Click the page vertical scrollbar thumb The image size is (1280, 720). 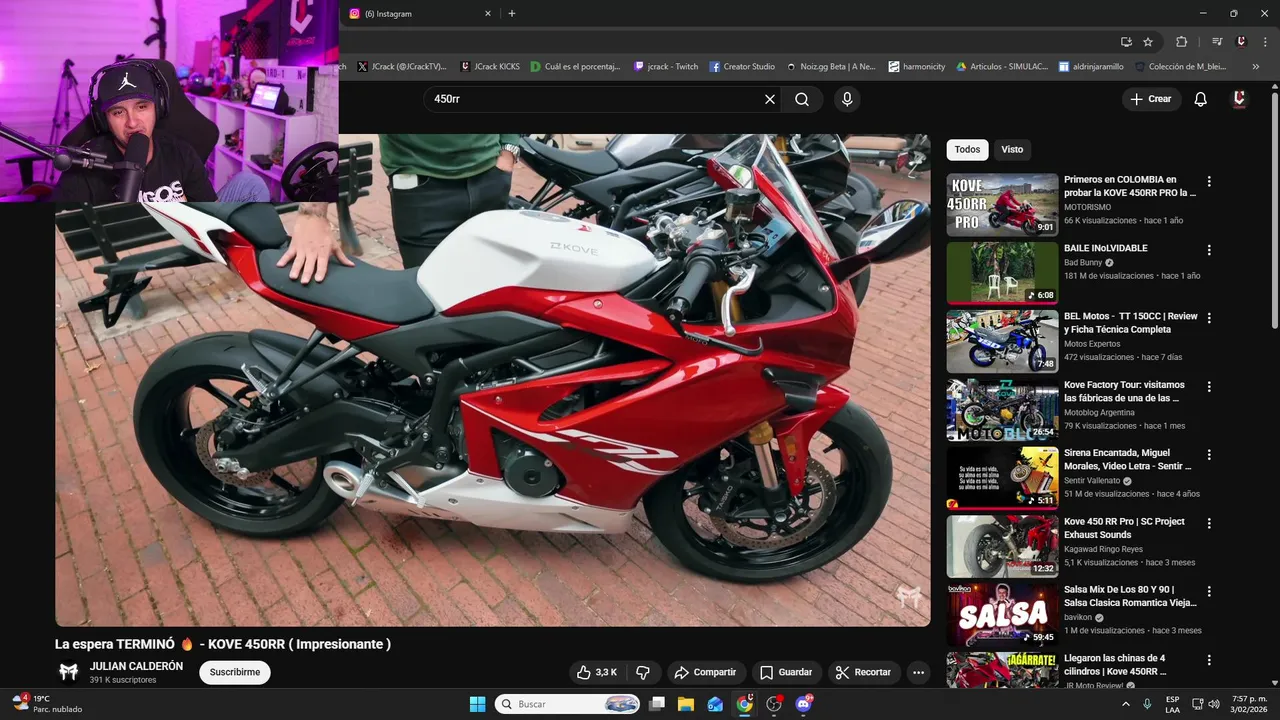1274,210
